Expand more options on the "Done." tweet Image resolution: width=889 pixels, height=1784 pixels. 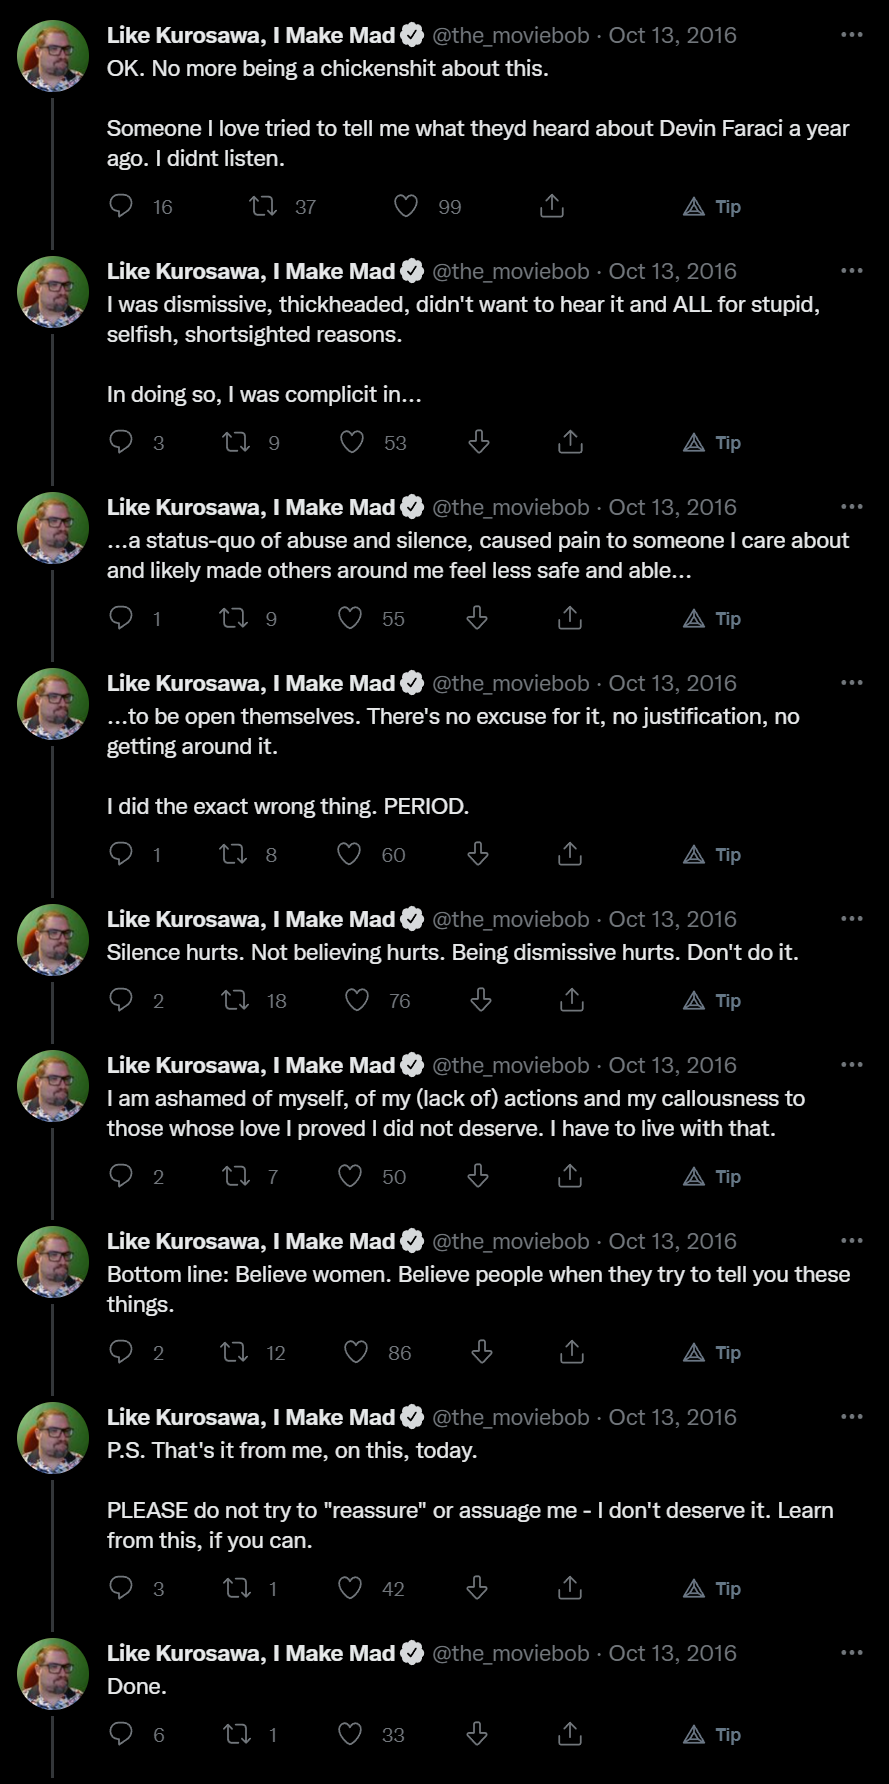click(x=851, y=1653)
